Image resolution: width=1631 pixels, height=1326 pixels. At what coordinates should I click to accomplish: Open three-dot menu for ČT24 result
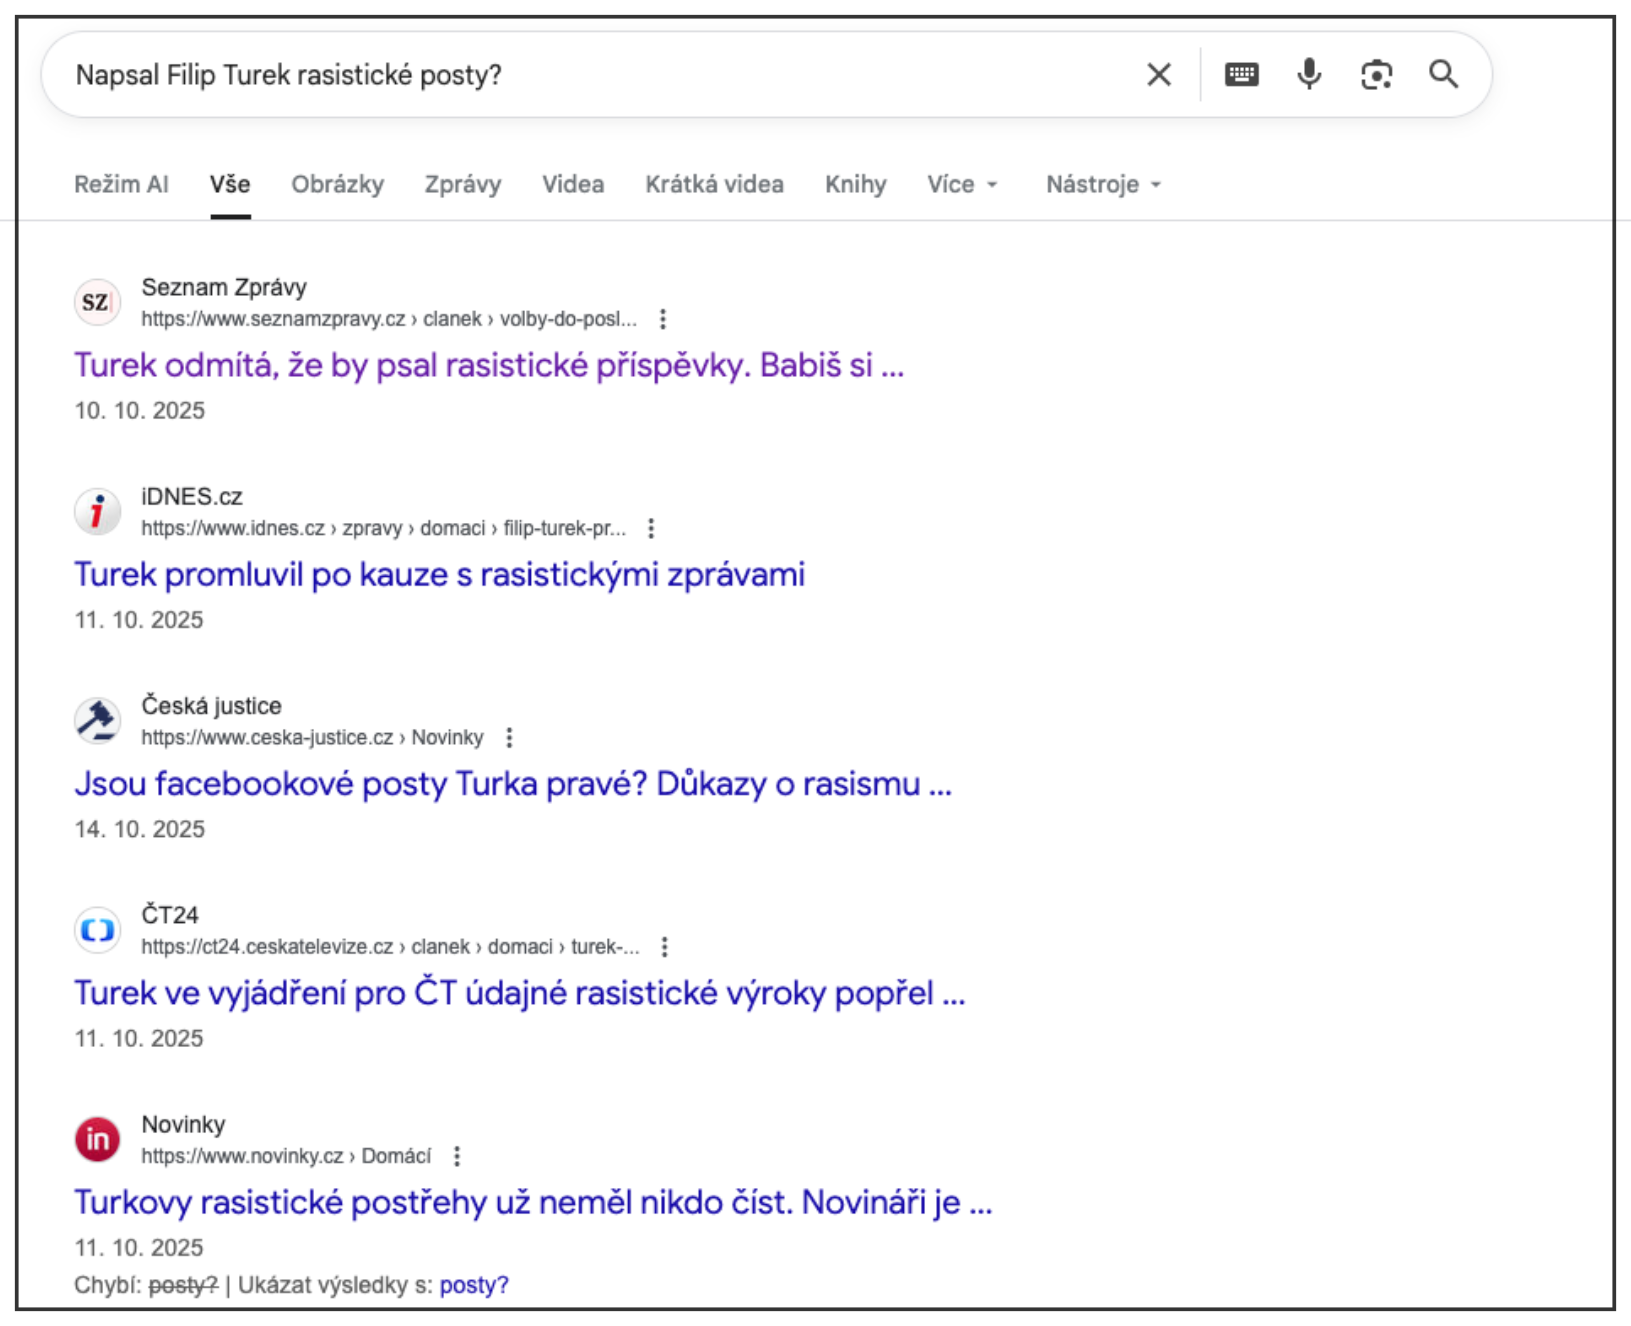click(664, 947)
